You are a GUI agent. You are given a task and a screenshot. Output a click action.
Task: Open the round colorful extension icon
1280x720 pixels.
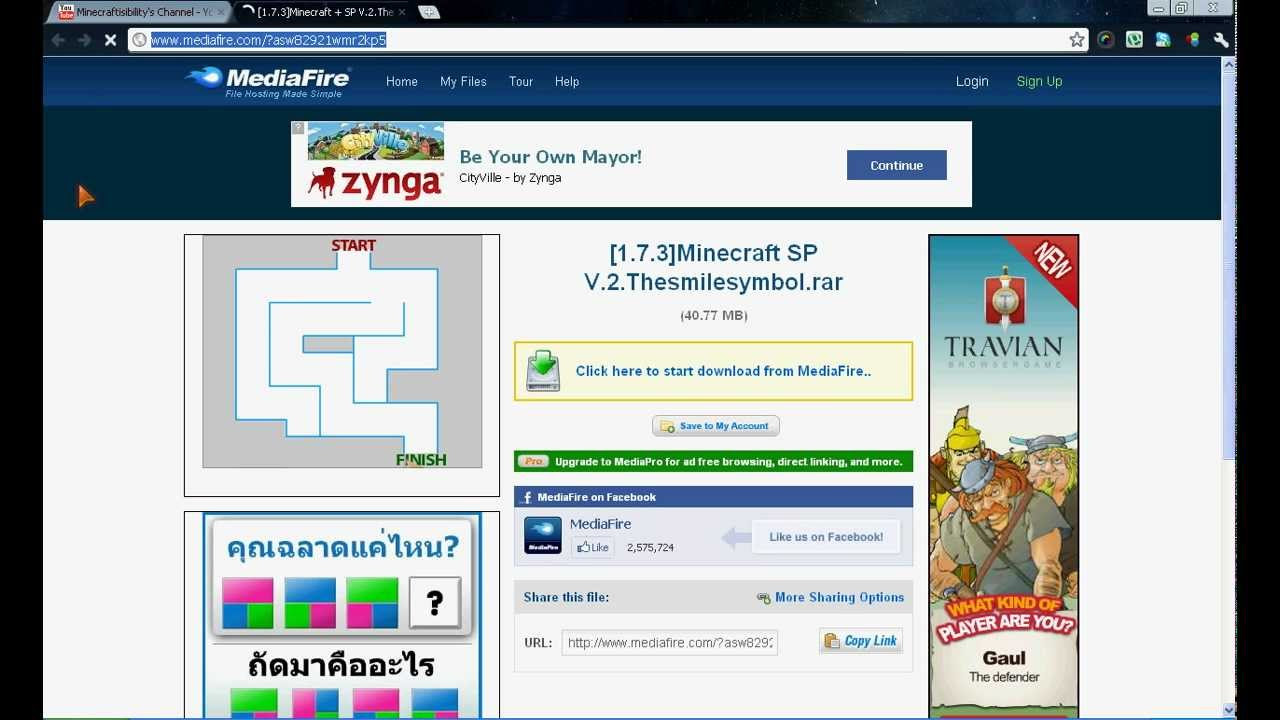(1106, 40)
